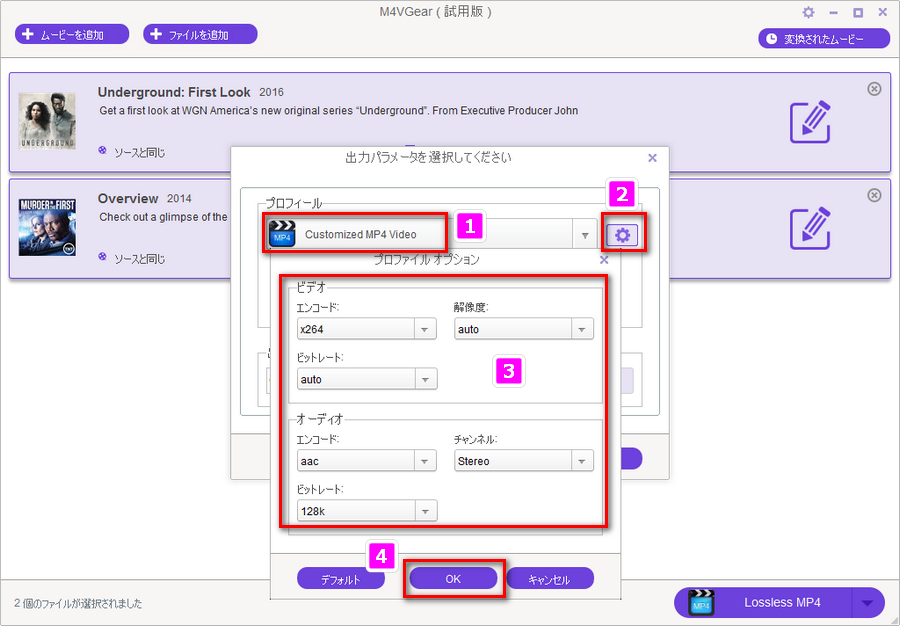Open profile options gear button
900x626 pixels.
tap(623, 235)
